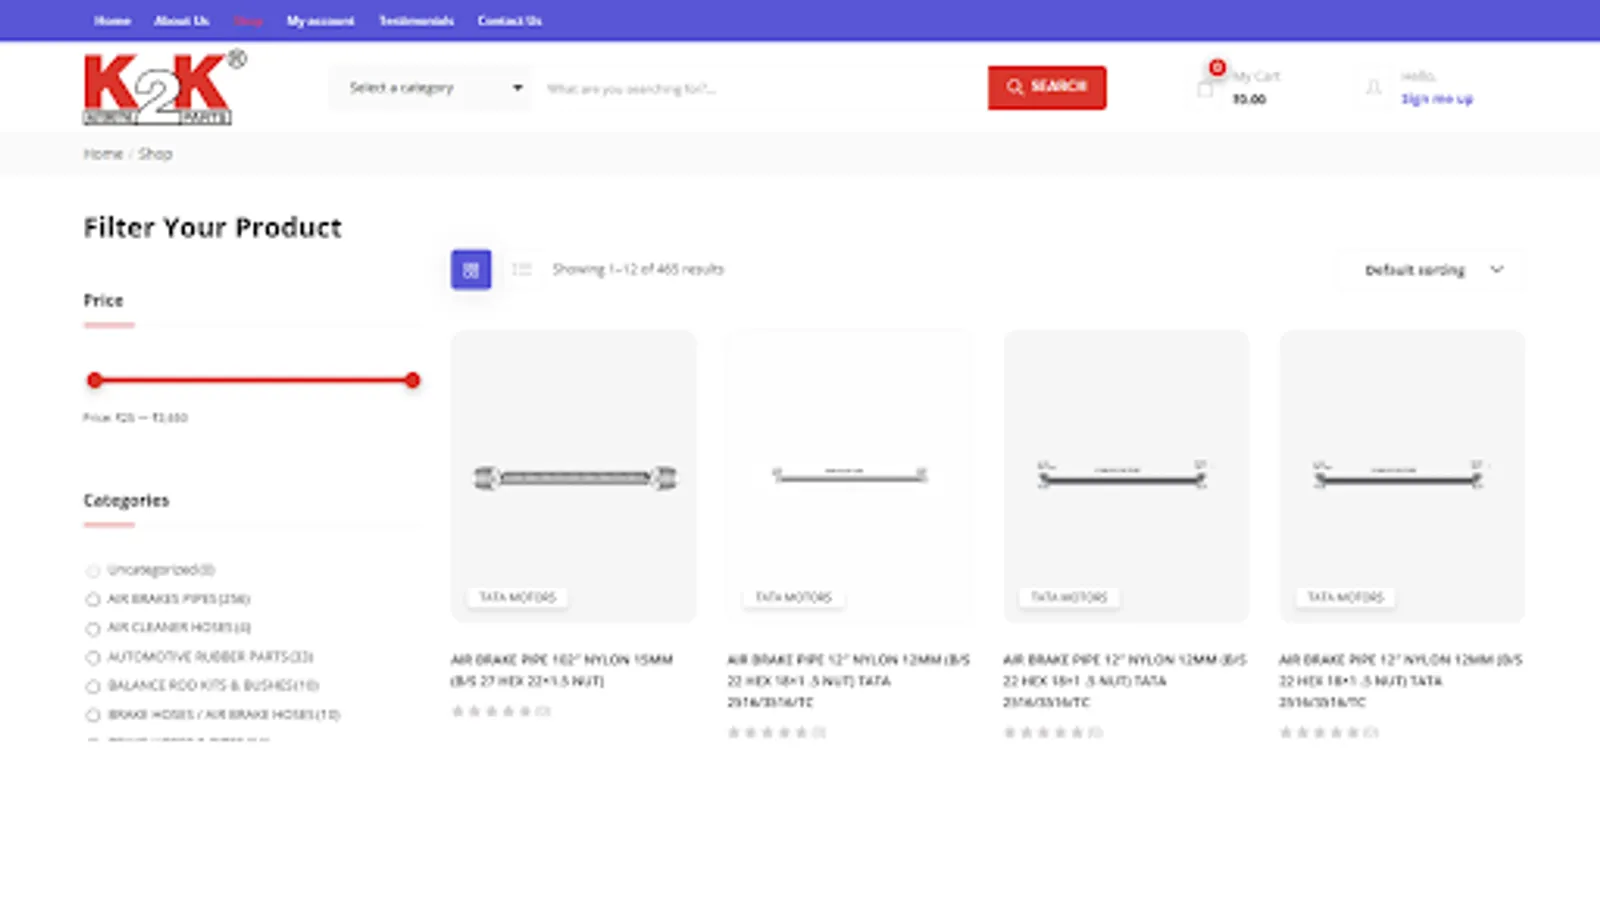
Task: Select the AUTOMOTIVE RUBBER PARTS radio button
Action: (x=93, y=658)
